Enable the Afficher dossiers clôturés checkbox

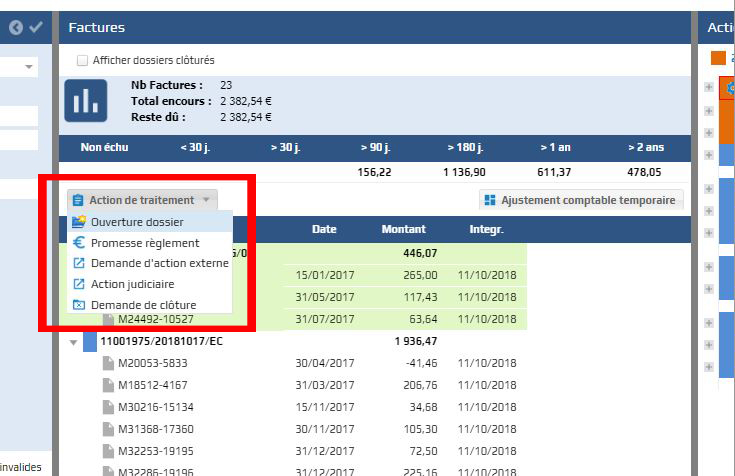pos(82,60)
